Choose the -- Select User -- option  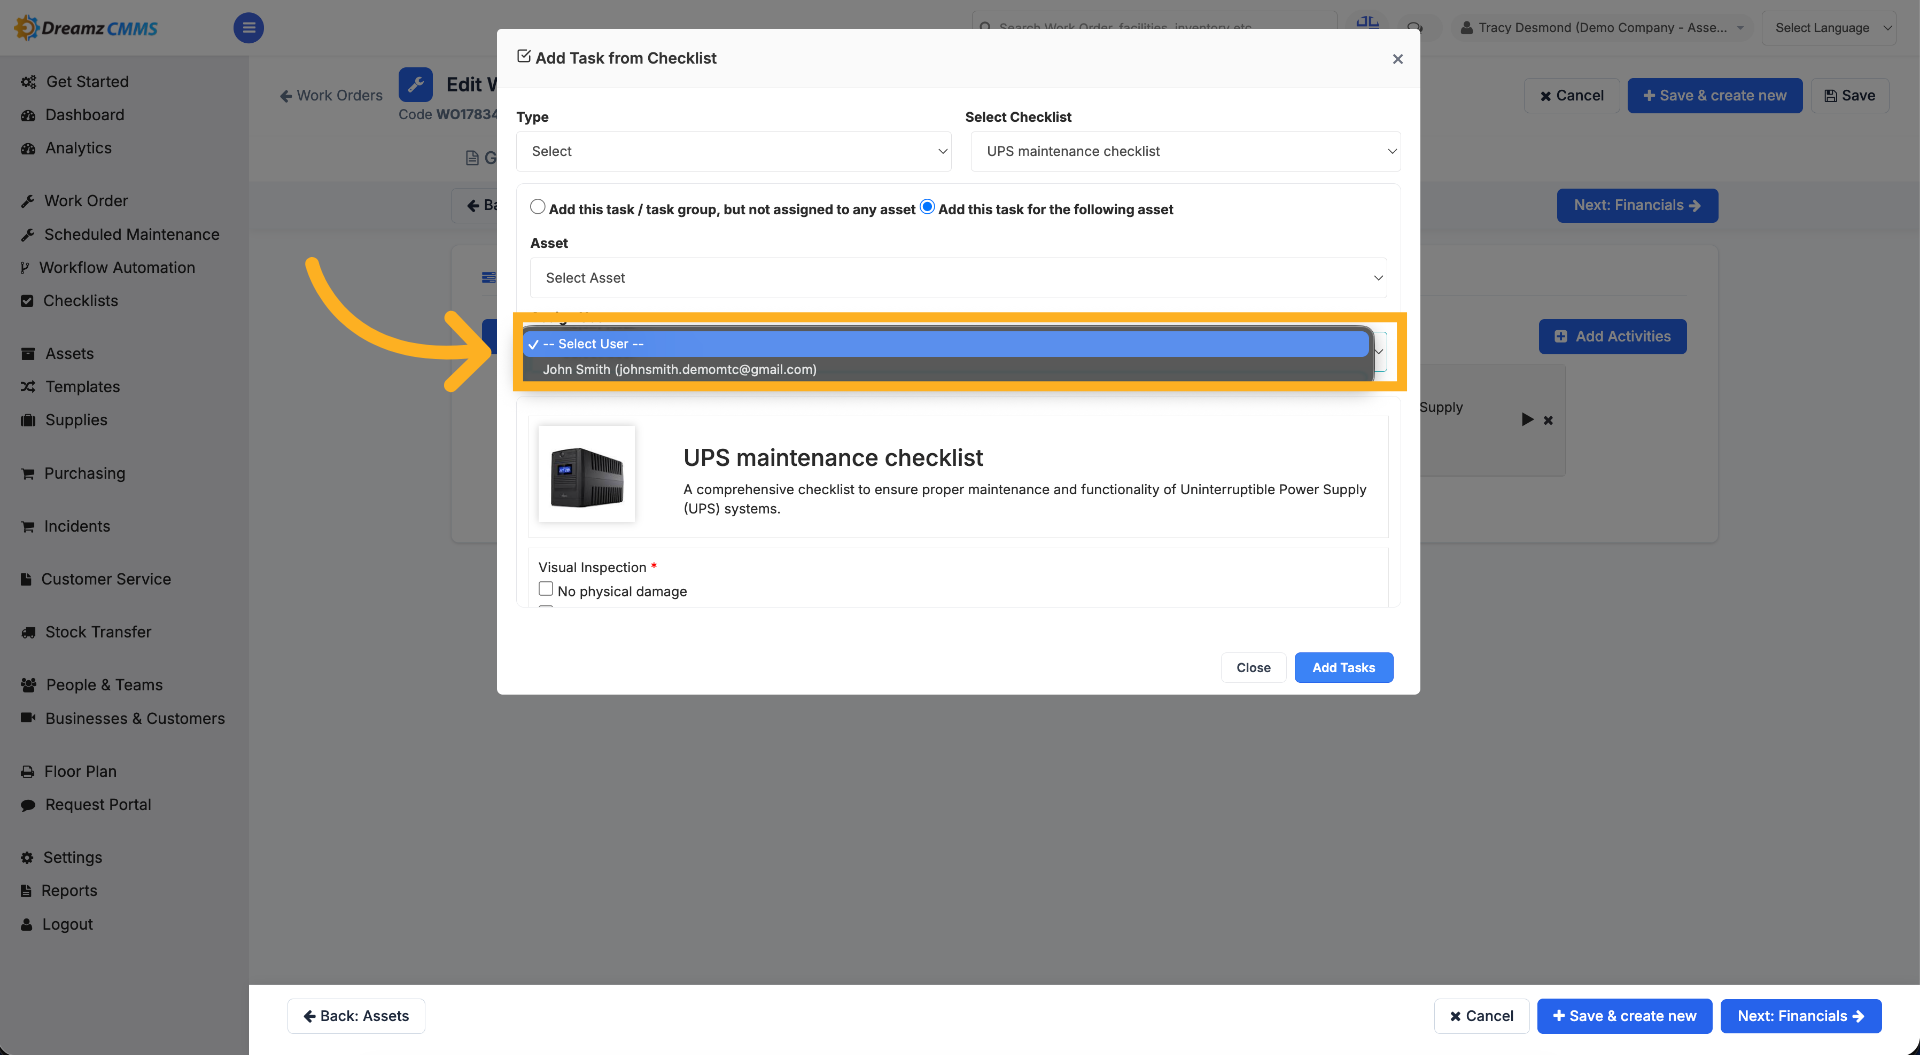[x=946, y=344]
